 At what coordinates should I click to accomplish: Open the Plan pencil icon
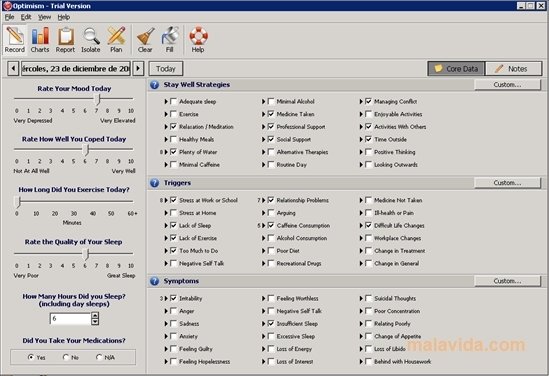point(116,40)
